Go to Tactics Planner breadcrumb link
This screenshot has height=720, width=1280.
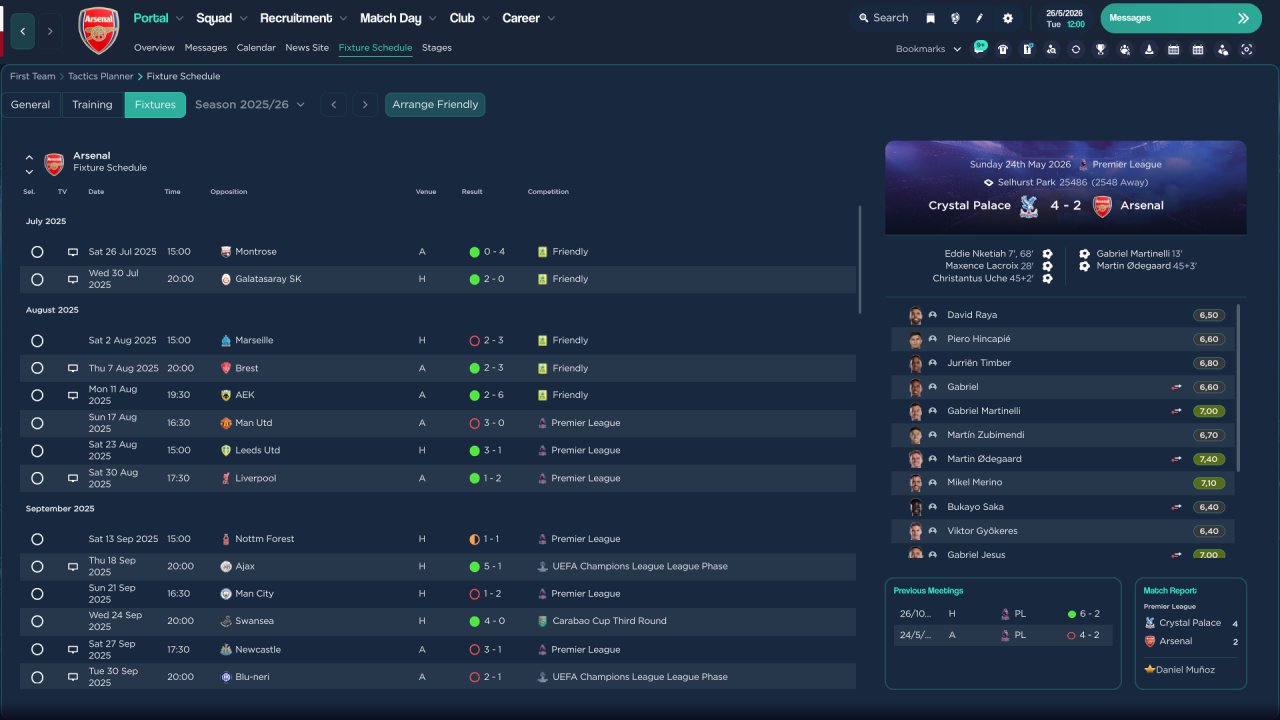102,76
